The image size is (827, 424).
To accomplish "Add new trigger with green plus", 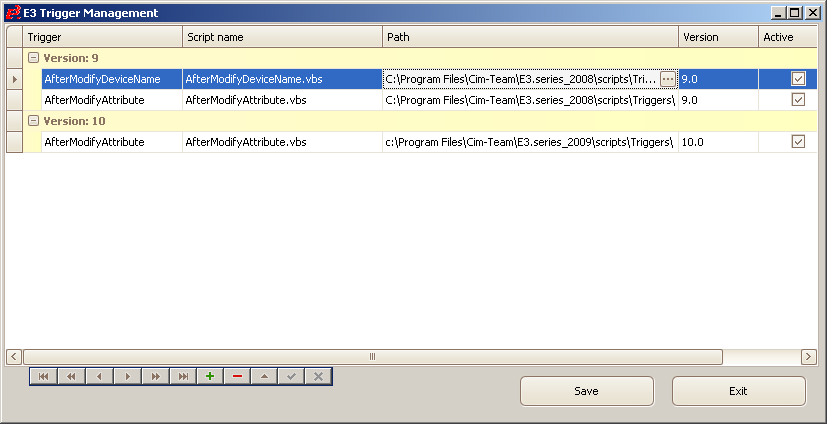I will pyautogui.click(x=210, y=376).
